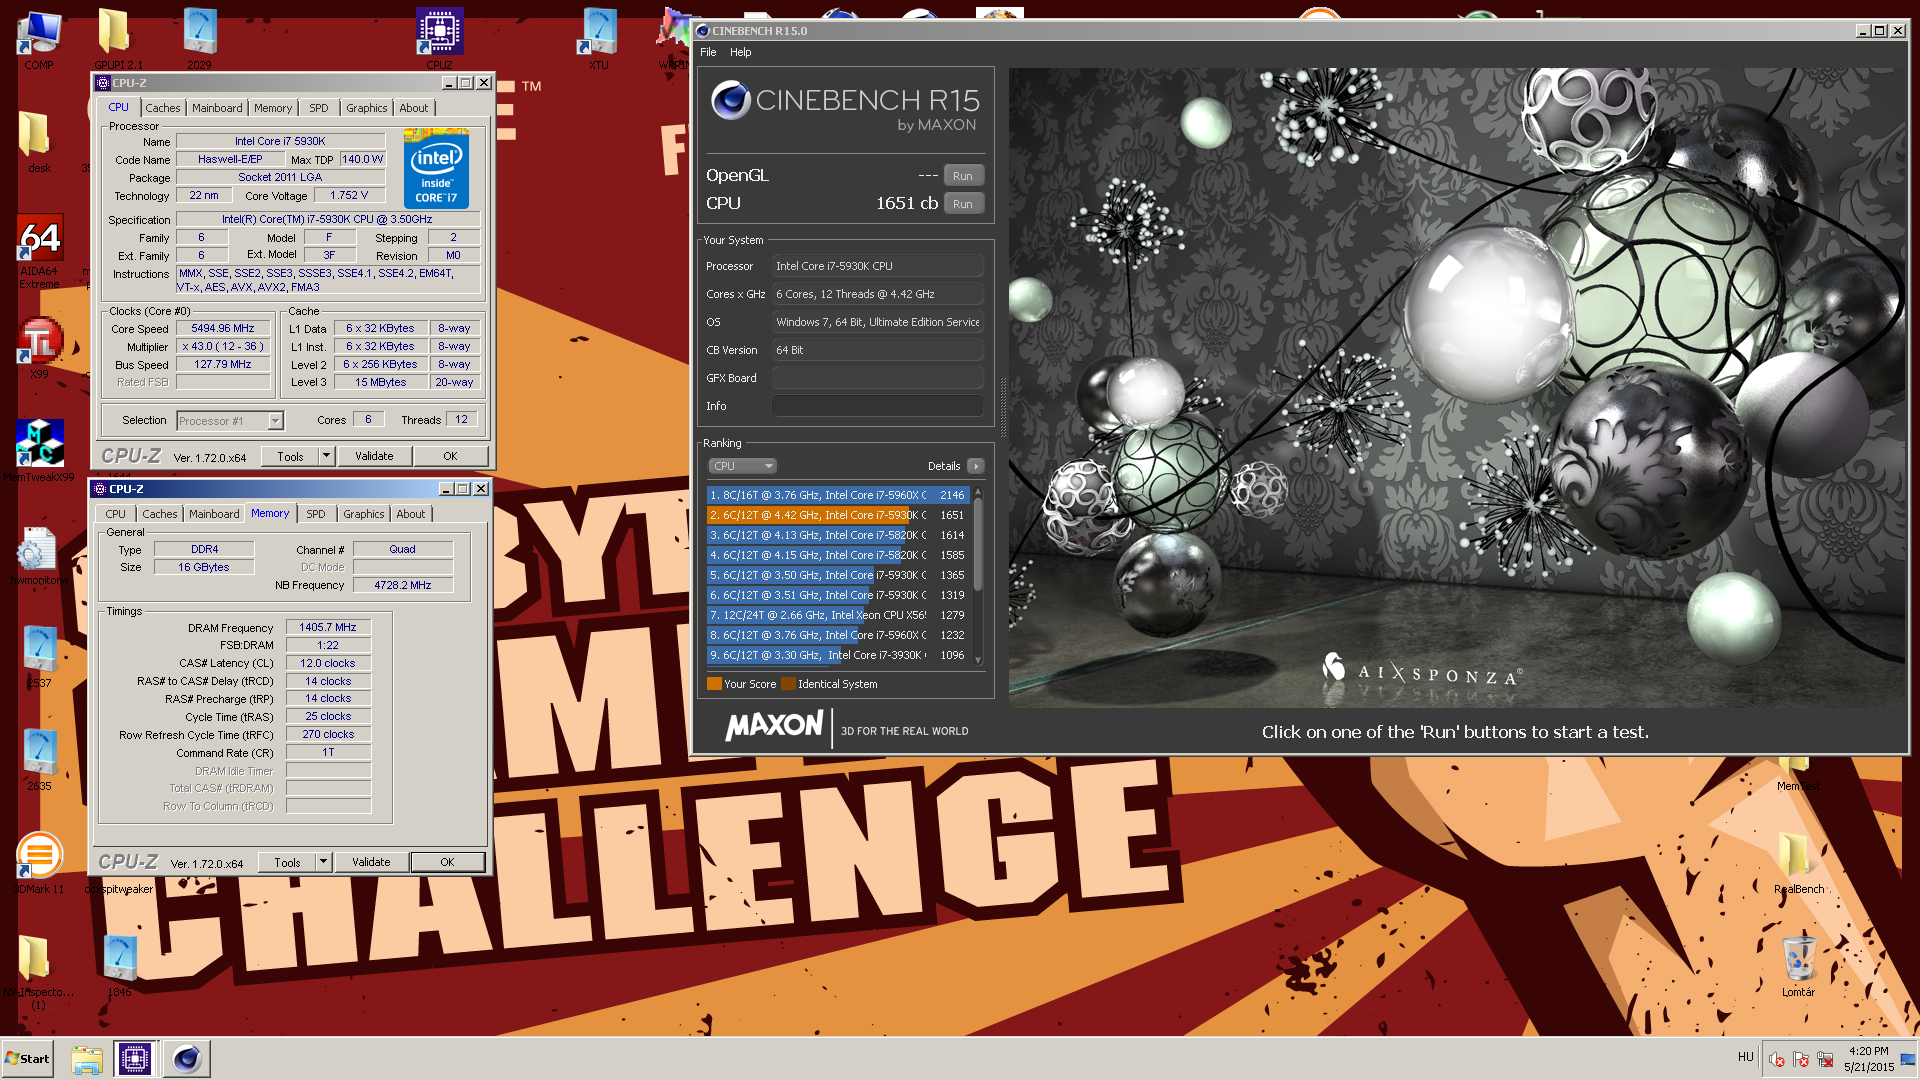This screenshot has height=1080, width=1920.
Task: Launch AIDA64 Extreme desktop icon
Action: (39, 251)
